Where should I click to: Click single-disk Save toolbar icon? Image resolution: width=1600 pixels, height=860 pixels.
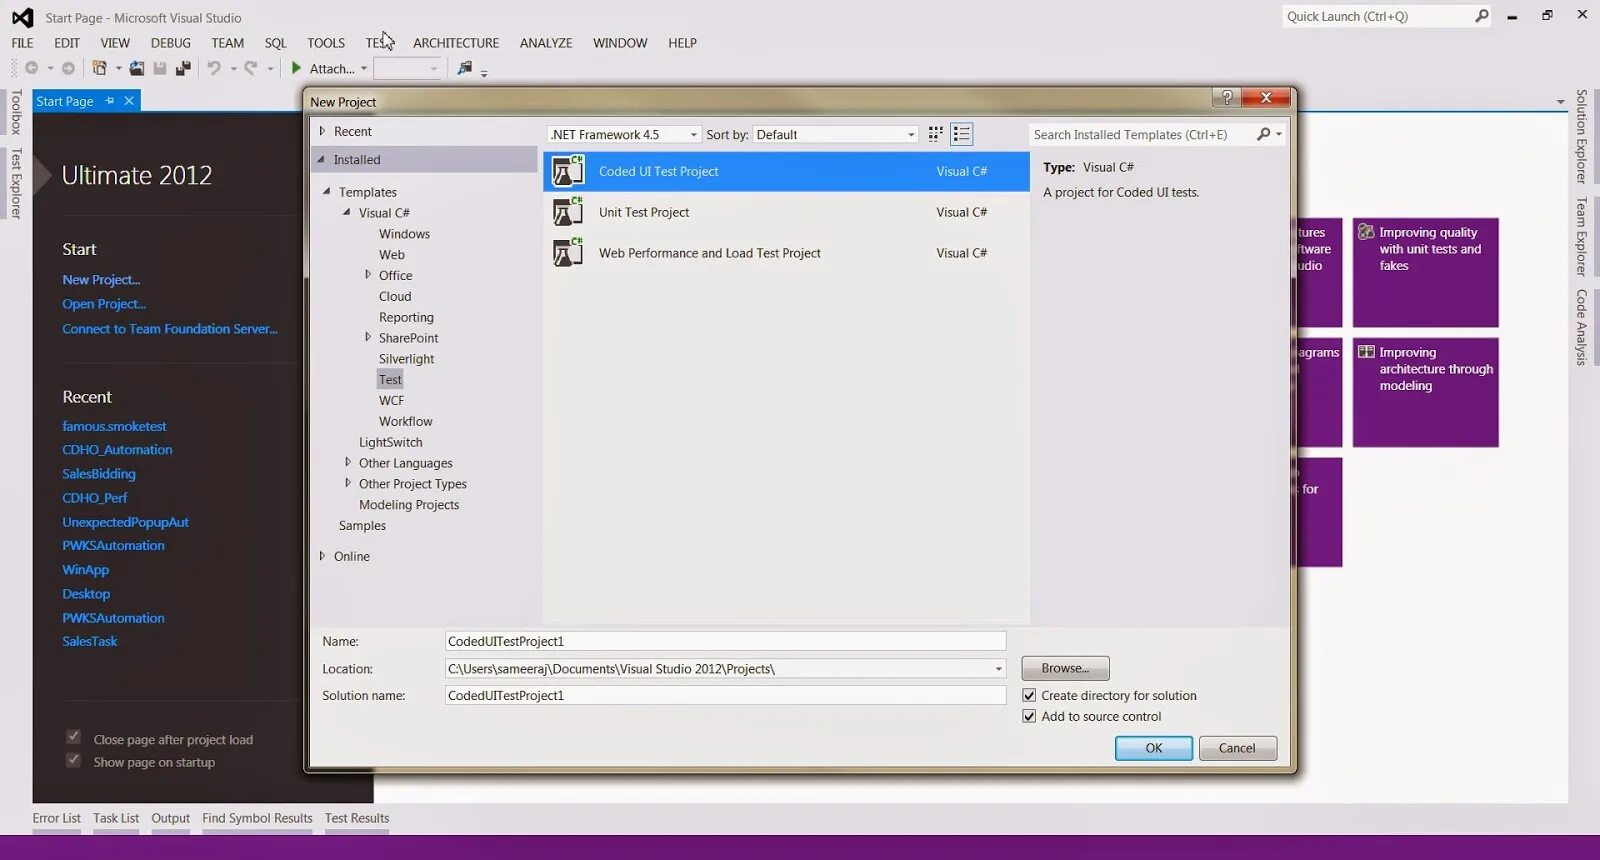(160, 68)
